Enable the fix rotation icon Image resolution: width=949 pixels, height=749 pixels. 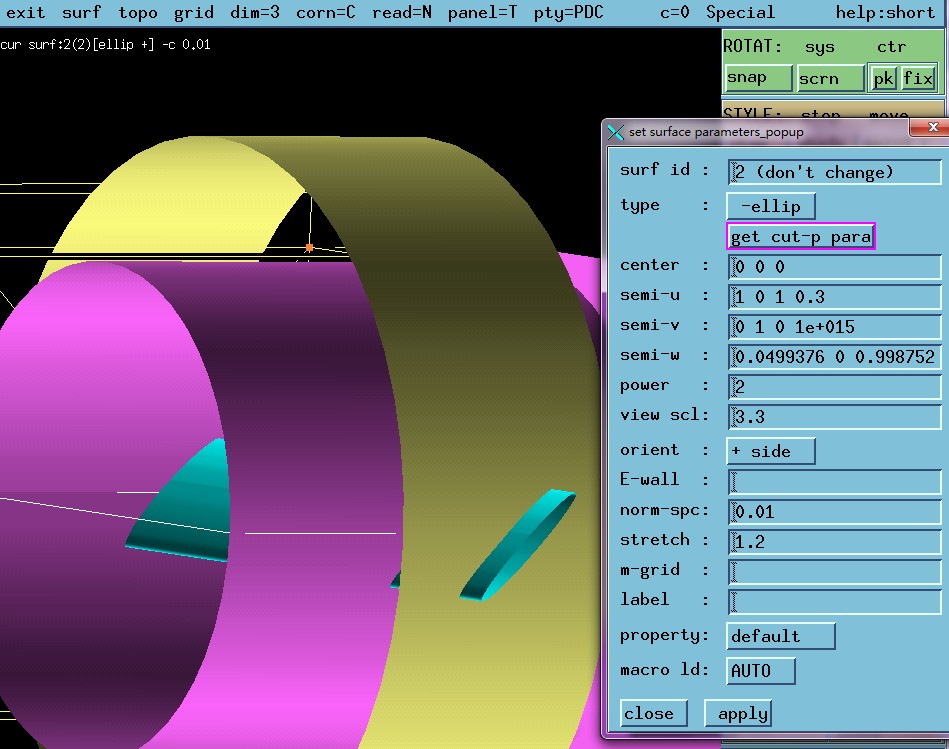(917, 77)
